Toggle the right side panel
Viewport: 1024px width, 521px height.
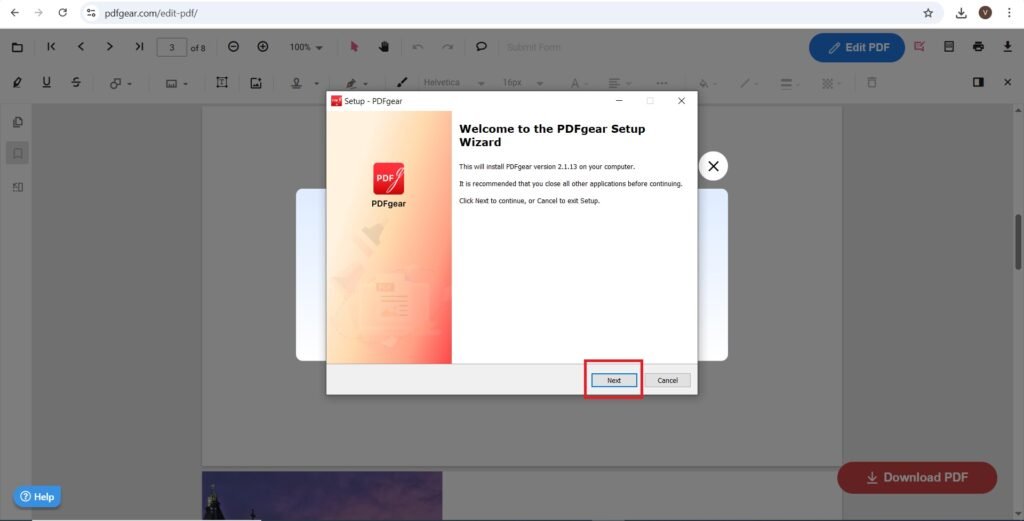tap(978, 82)
